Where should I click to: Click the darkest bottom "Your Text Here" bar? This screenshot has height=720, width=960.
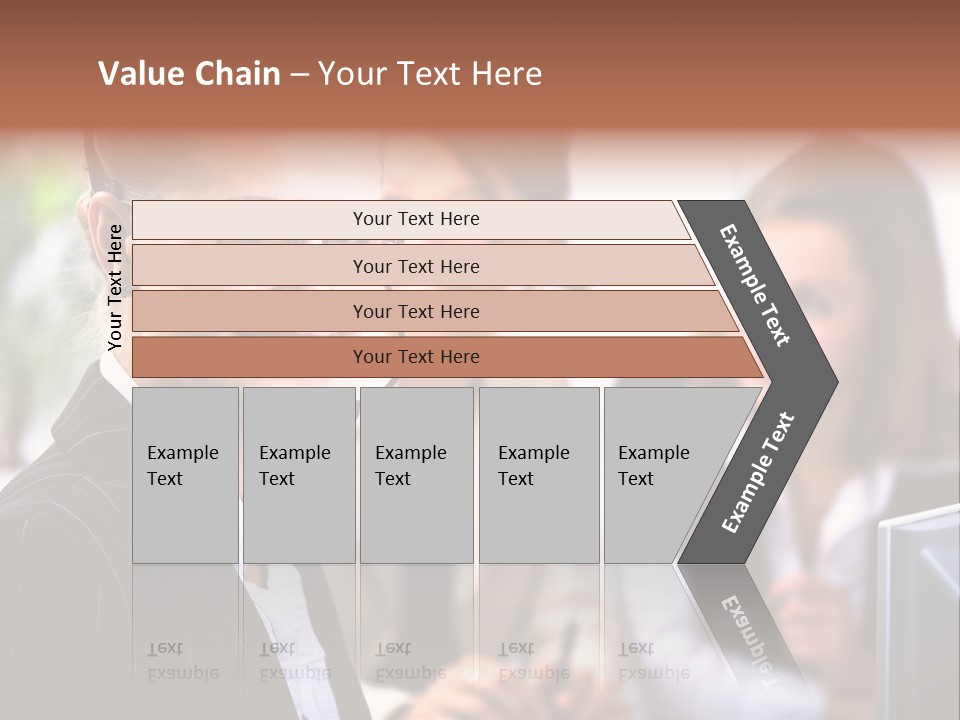tap(415, 357)
